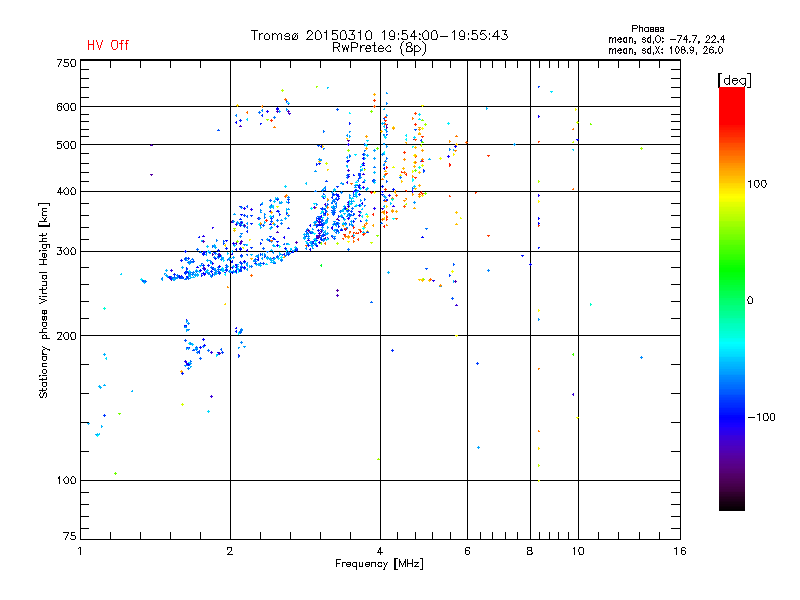Viewport: 800px width, 600px height.
Task: Click the 75 tick on height axis
Action: [x=70, y=539]
